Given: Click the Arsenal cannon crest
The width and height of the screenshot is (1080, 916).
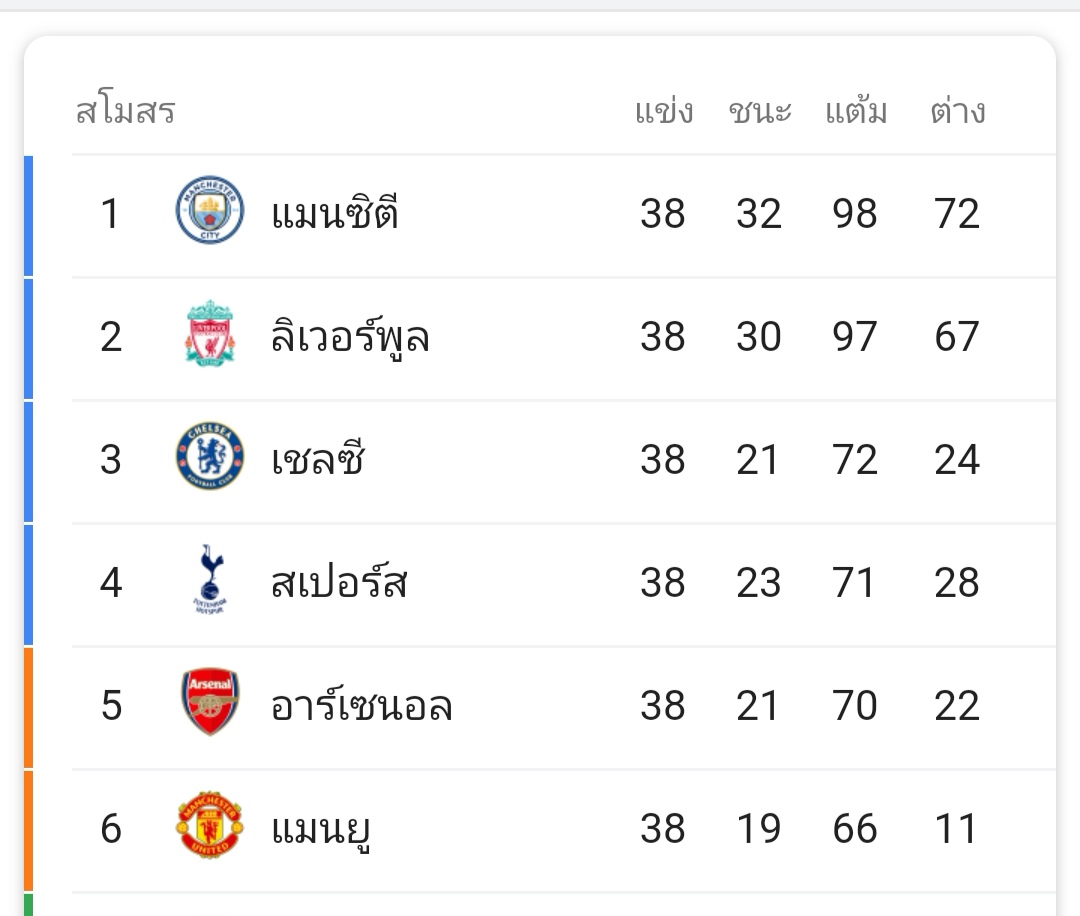Looking at the screenshot, I should 210,703.
